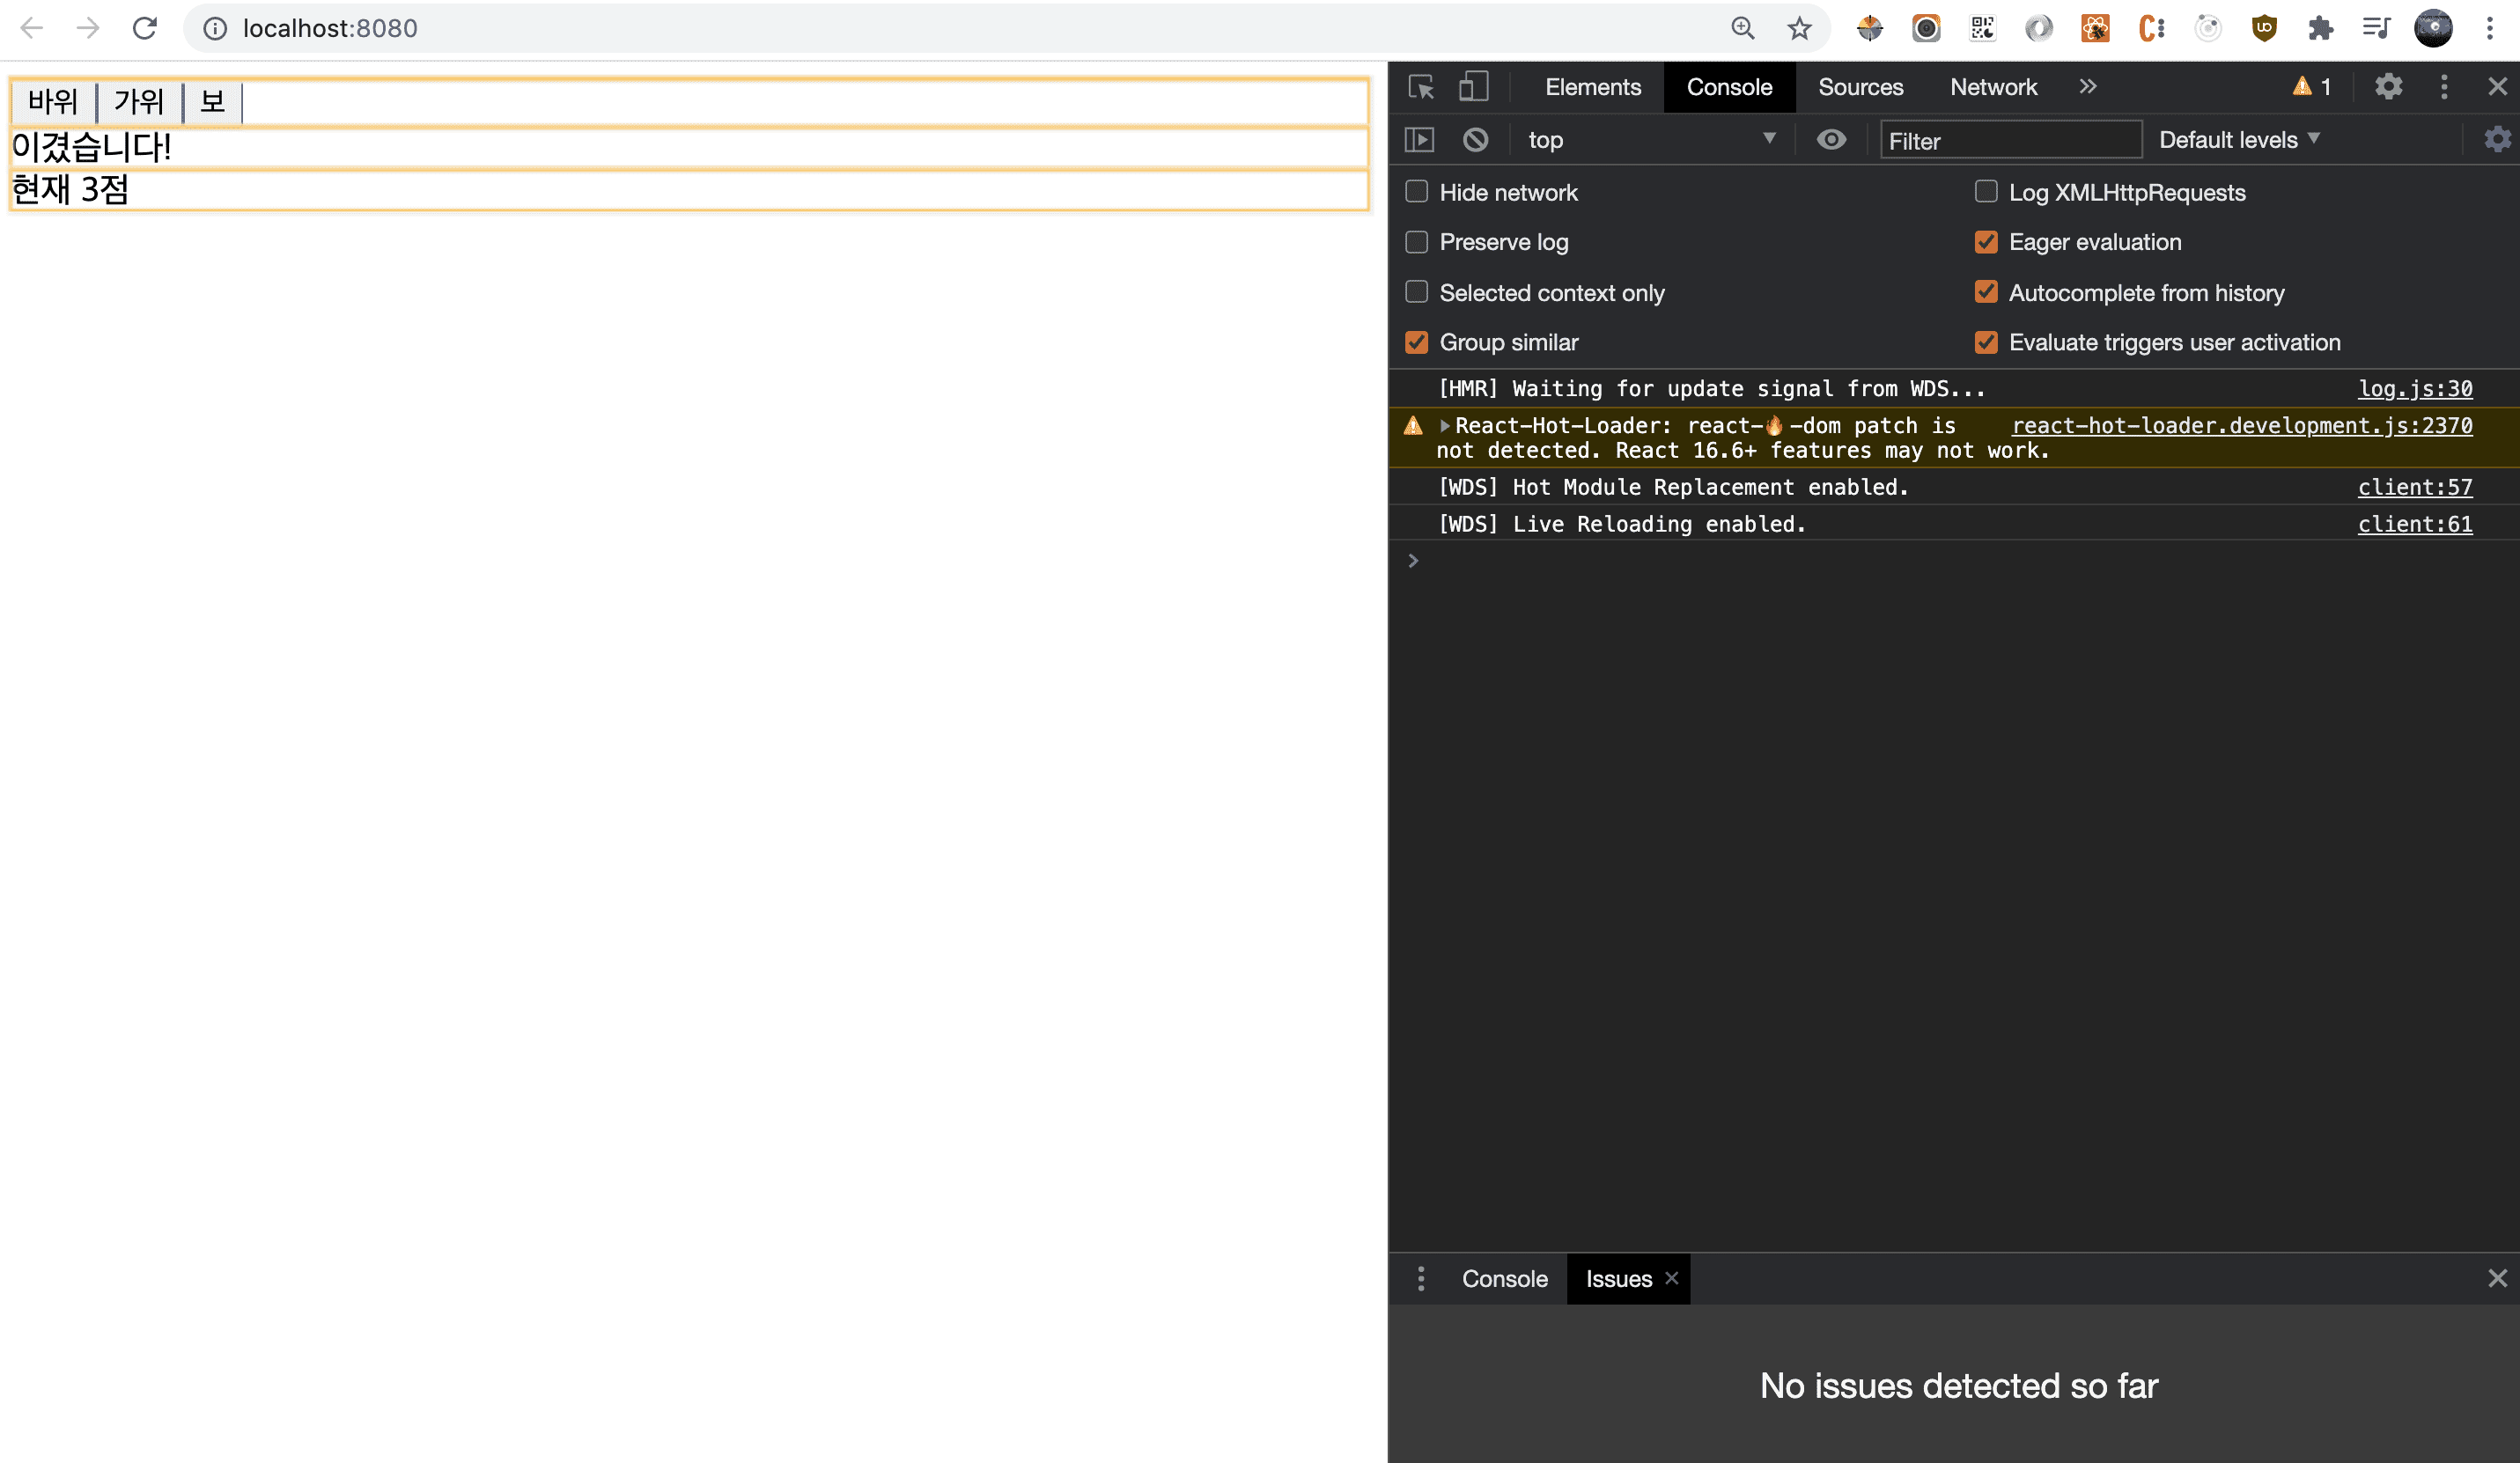Open the Extensions puzzle icon
This screenshot has height=1463, width=2520.
pyautogui.click(x=2320, y=28)
